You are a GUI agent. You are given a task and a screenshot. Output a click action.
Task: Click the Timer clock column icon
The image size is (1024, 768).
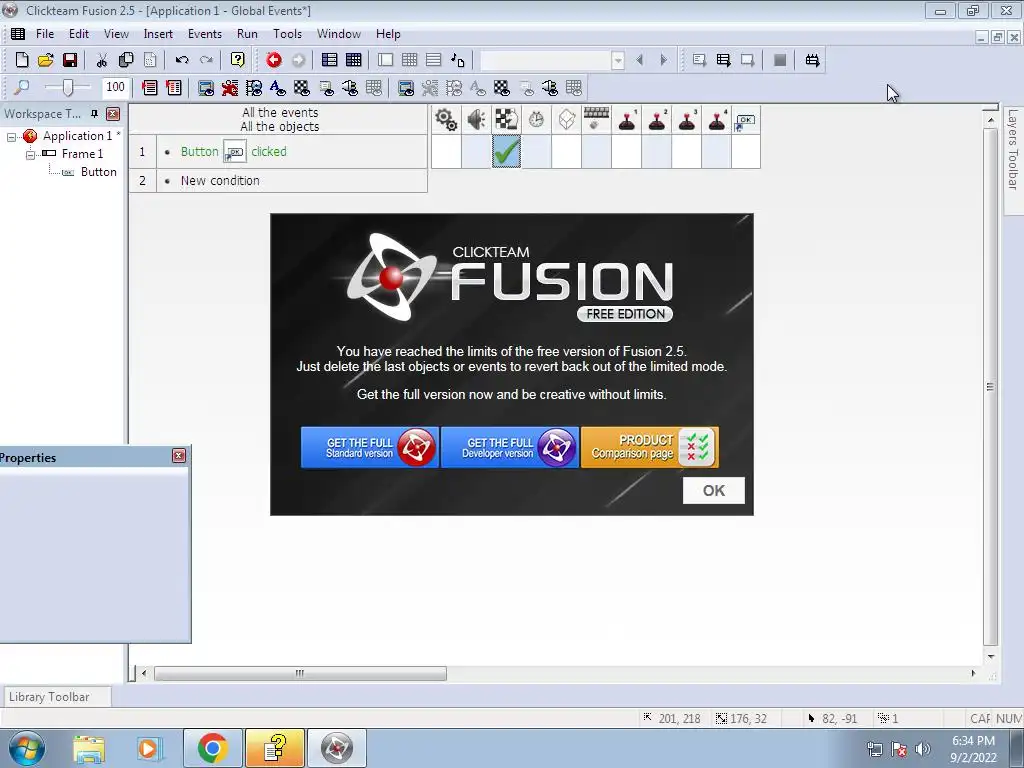coord(536,120)
